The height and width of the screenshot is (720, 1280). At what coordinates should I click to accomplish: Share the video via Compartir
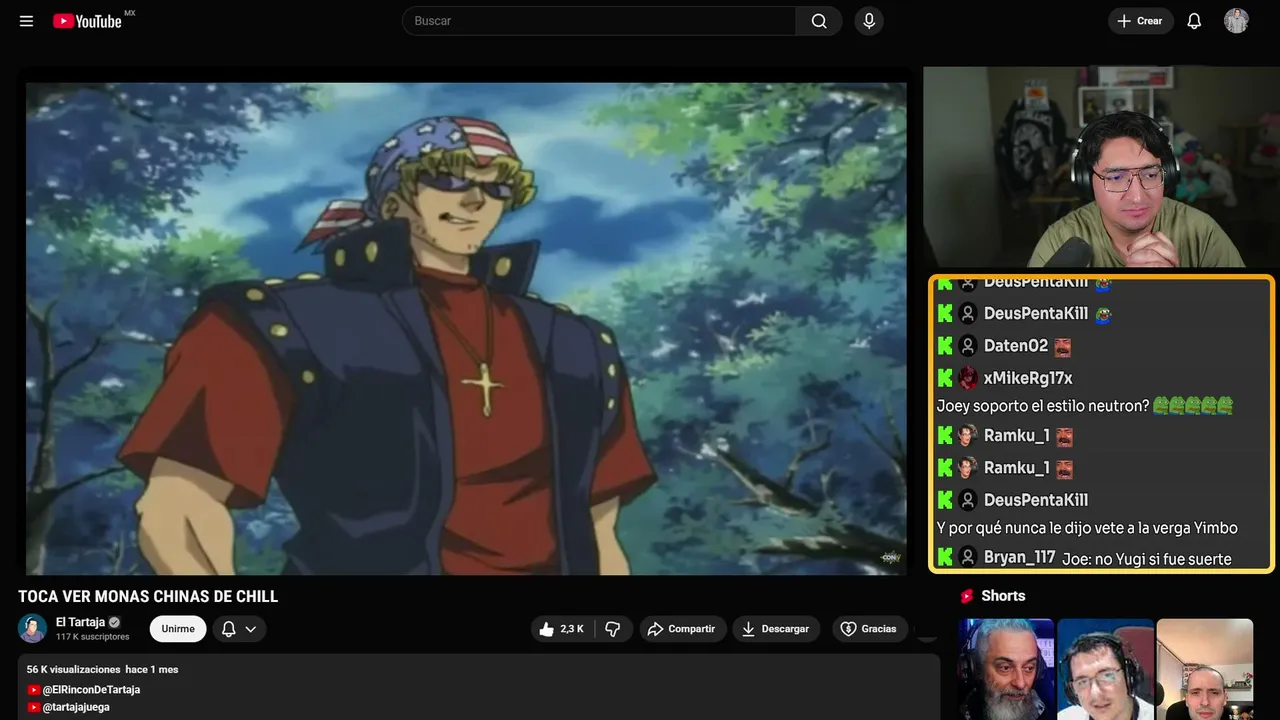[x=683, y=629]
